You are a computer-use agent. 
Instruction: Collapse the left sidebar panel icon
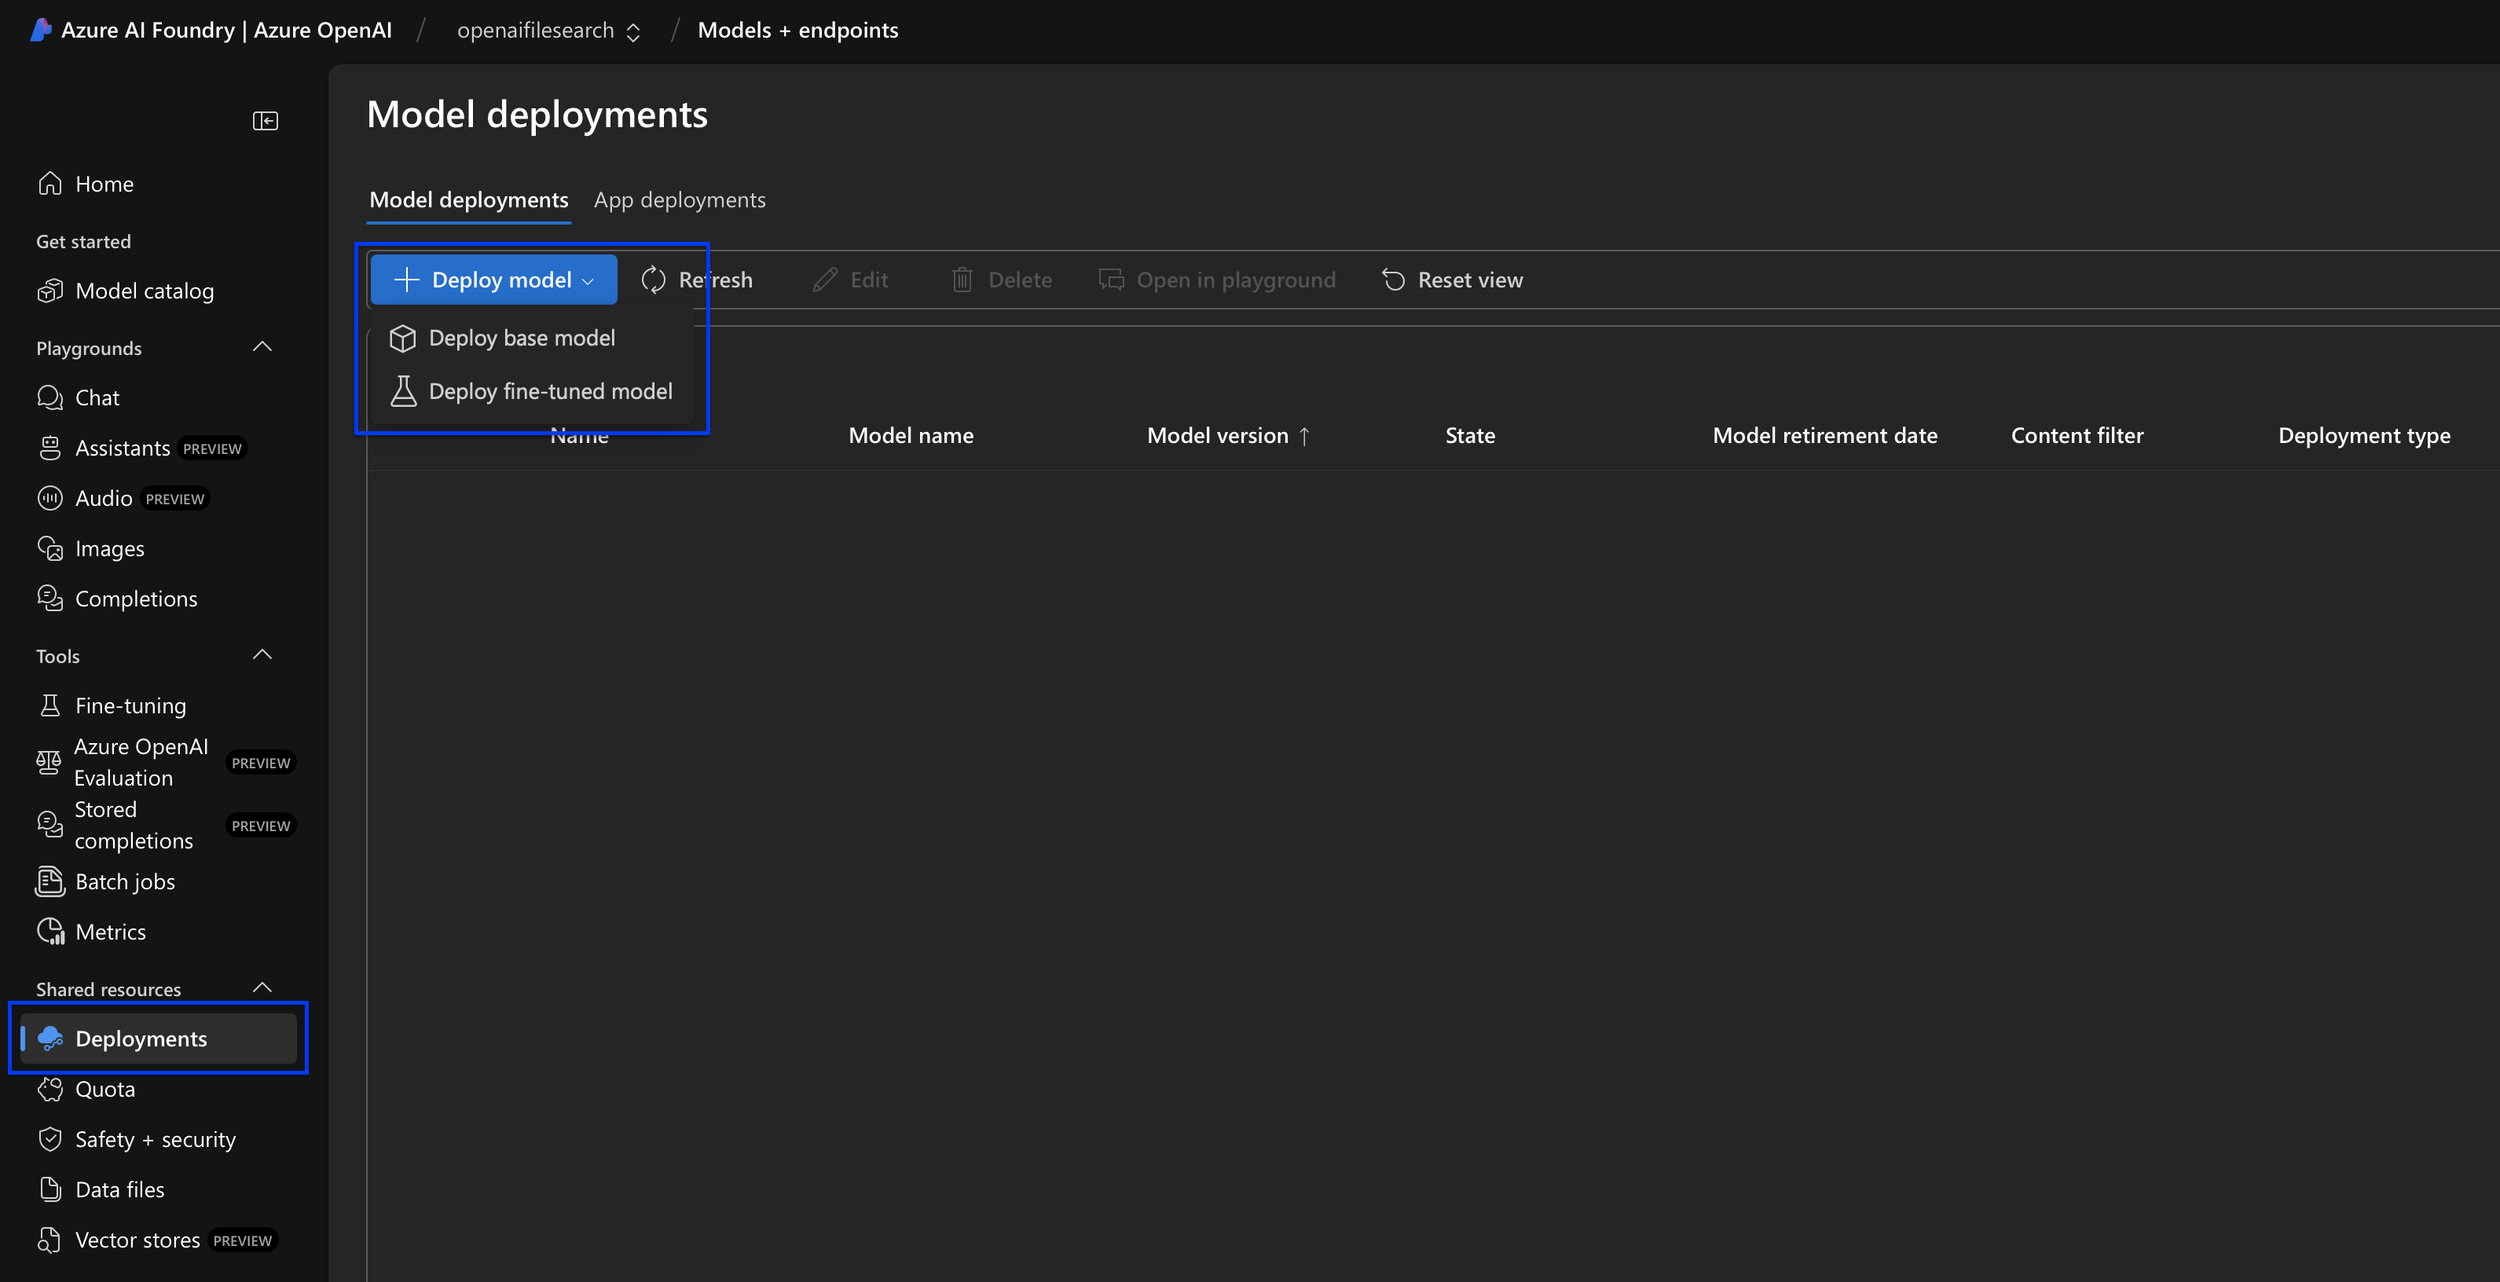(265, 121)
